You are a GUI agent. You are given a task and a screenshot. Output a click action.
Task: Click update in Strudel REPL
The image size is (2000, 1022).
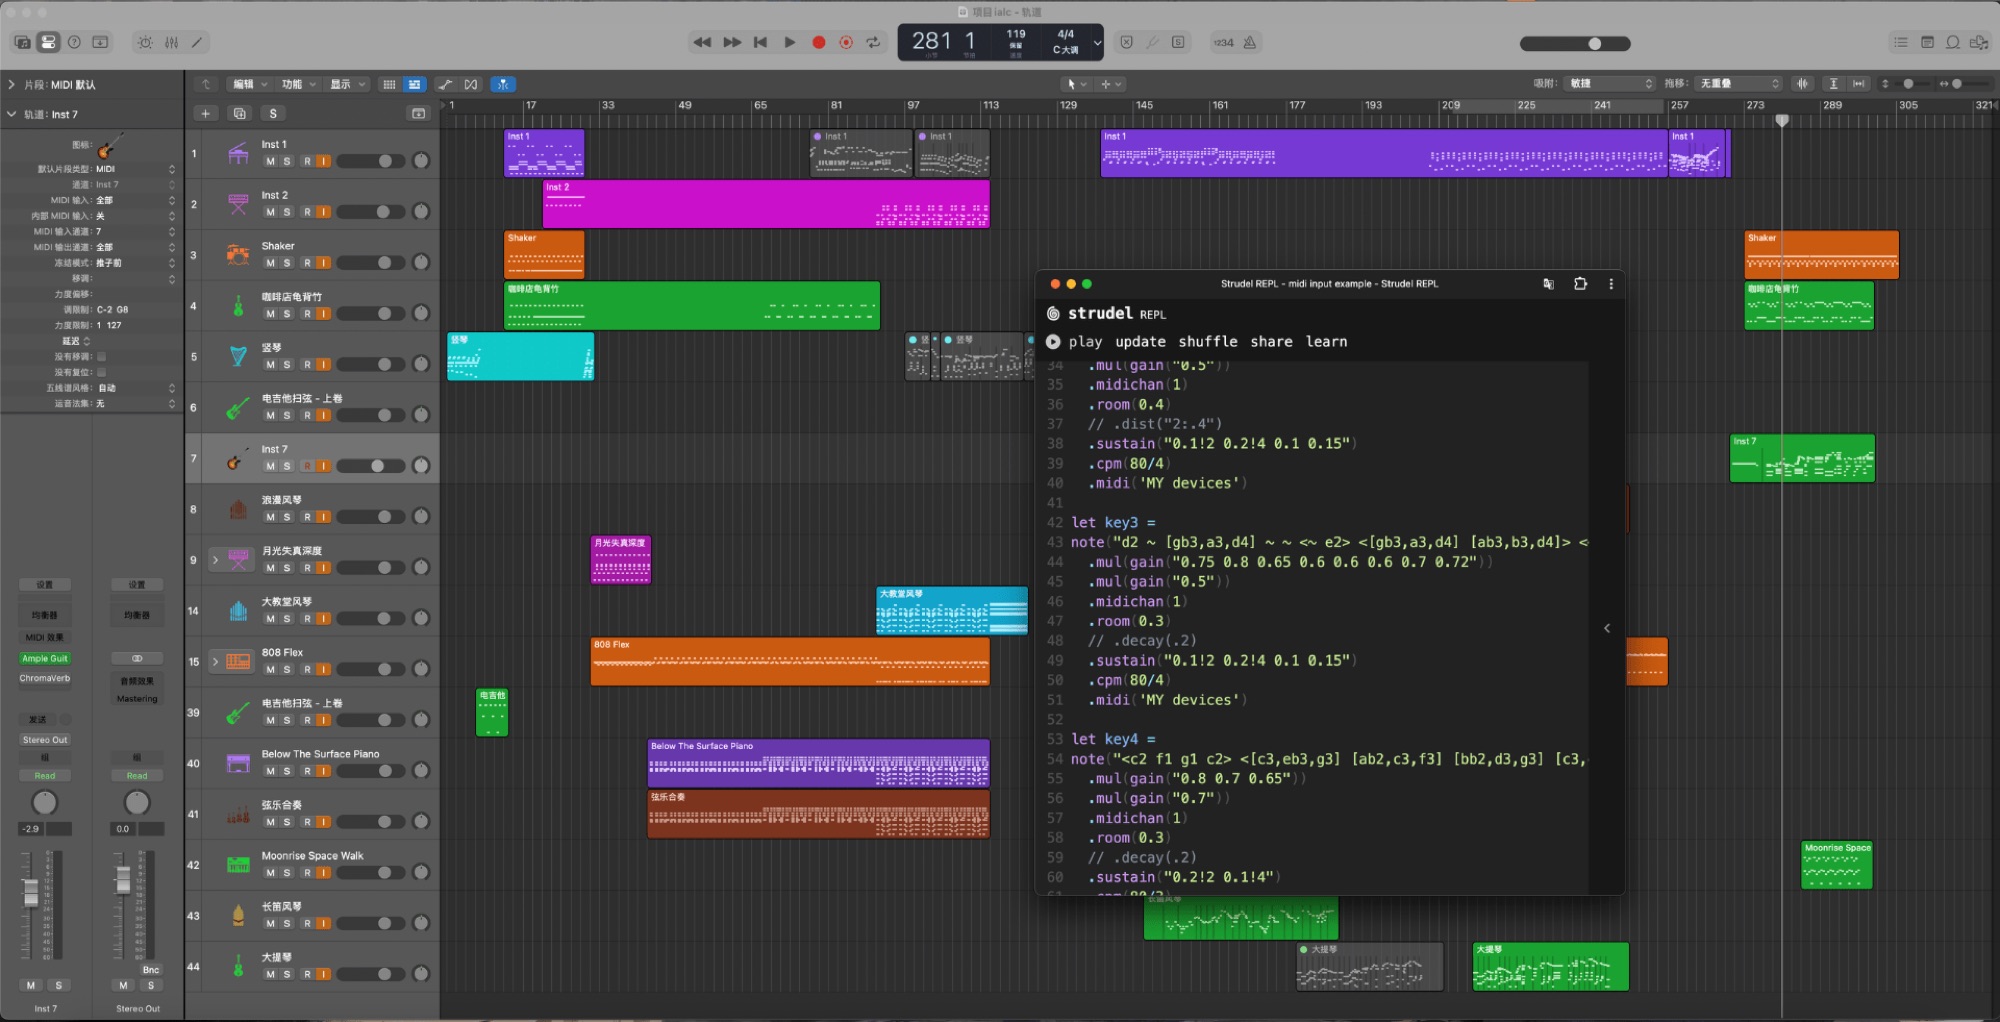tap(1141, 342)
